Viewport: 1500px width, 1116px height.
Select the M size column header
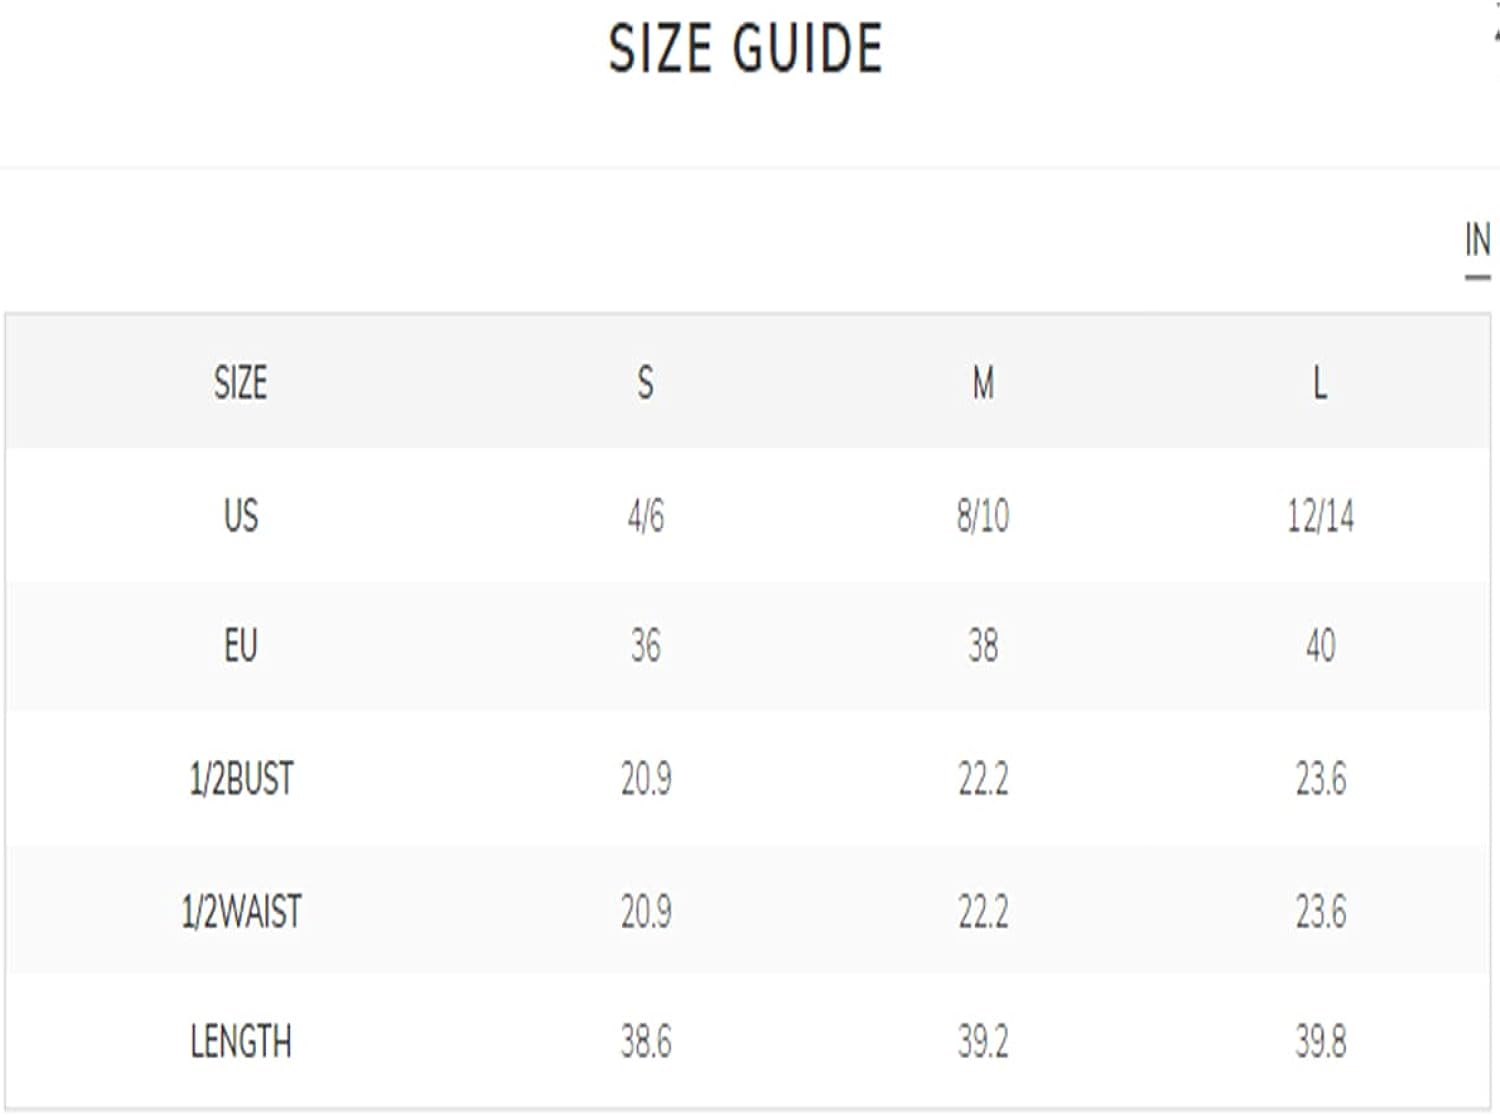point(983,382)
